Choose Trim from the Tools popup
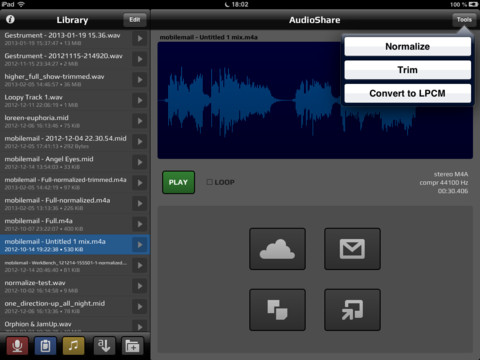The image size is (480, 360). click(407, 70)
